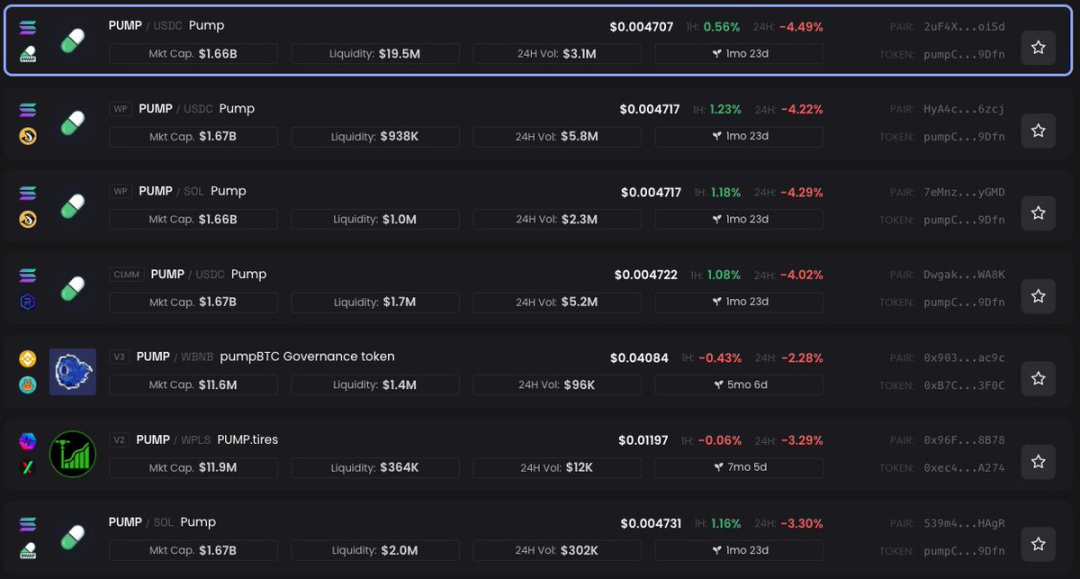Click the 1mo 23d age badge on the first row
Viewport: 1080px width, 579px height.
coord(738,53)
